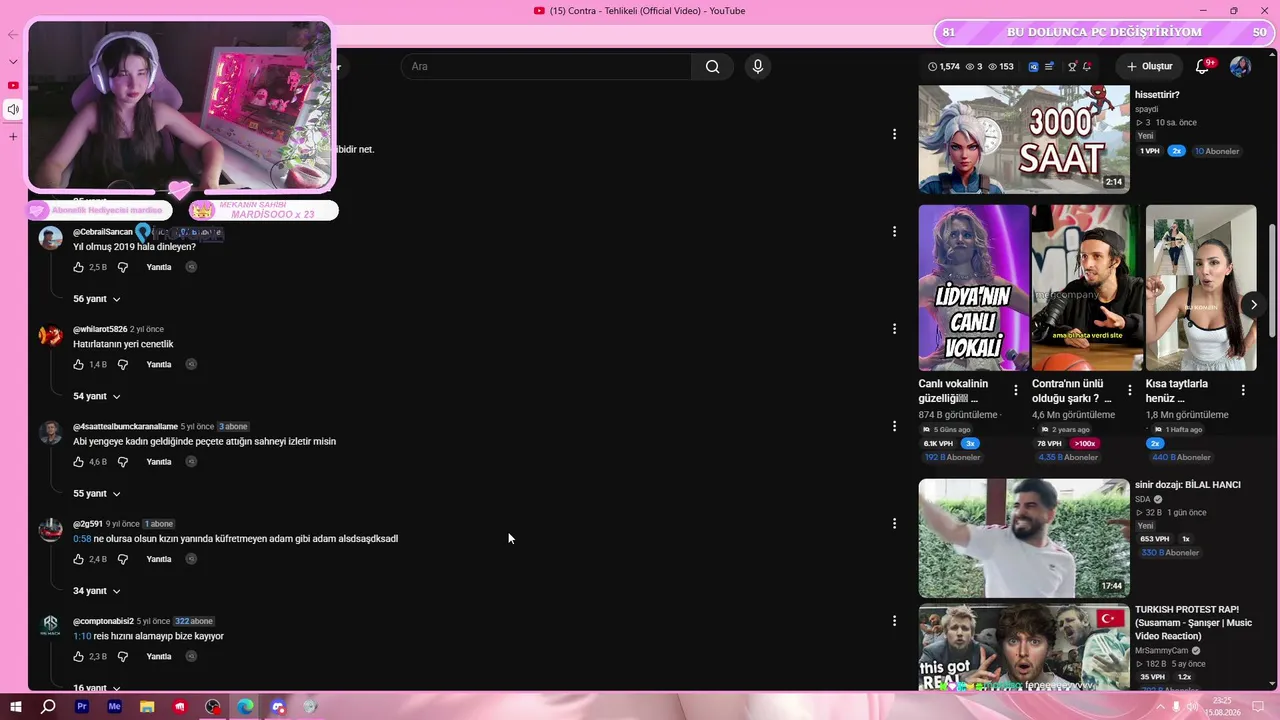Open the Adobe Premiere Pro taskbar icon
The image size is (1280, 720).
click(82, 707)
